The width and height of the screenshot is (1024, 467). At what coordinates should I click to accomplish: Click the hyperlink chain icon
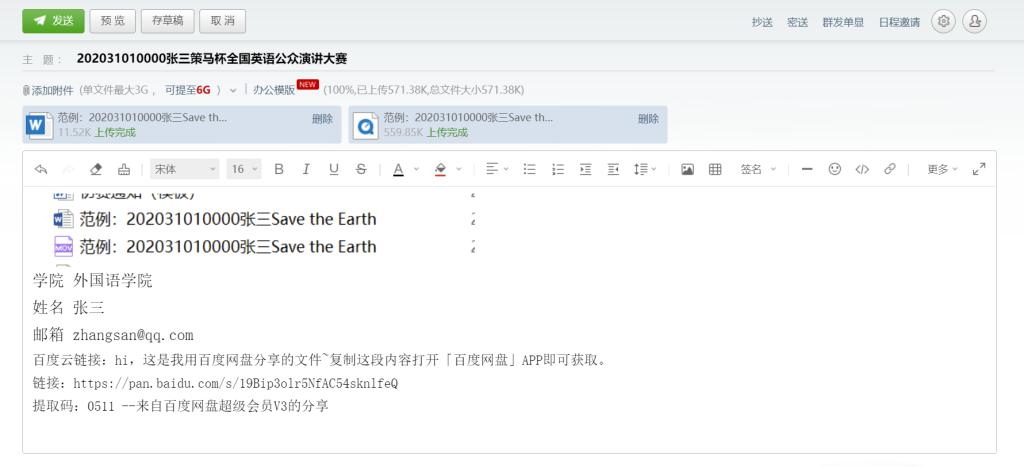coord(889,169)
